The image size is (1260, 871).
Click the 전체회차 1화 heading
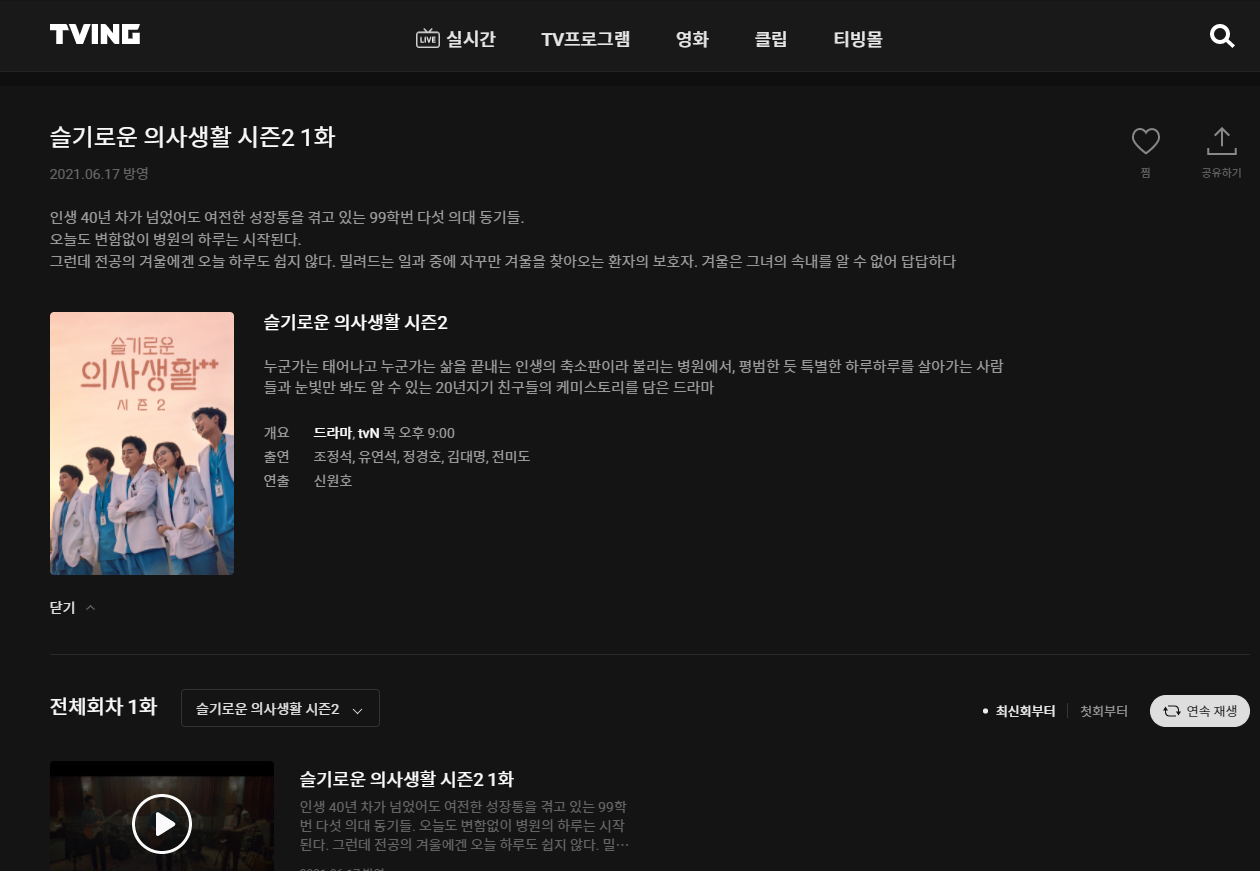click(104, 707)
